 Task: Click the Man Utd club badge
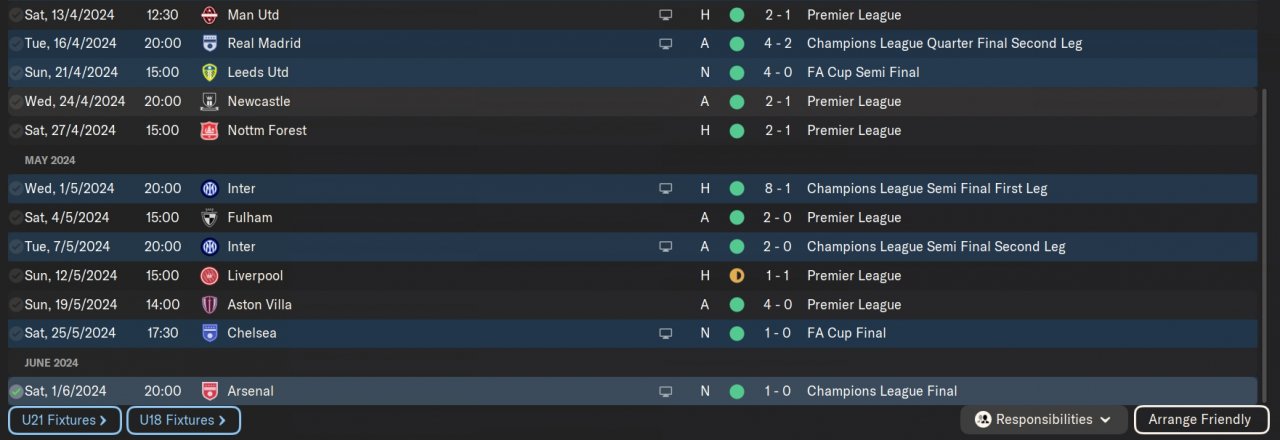pos(209,15)
